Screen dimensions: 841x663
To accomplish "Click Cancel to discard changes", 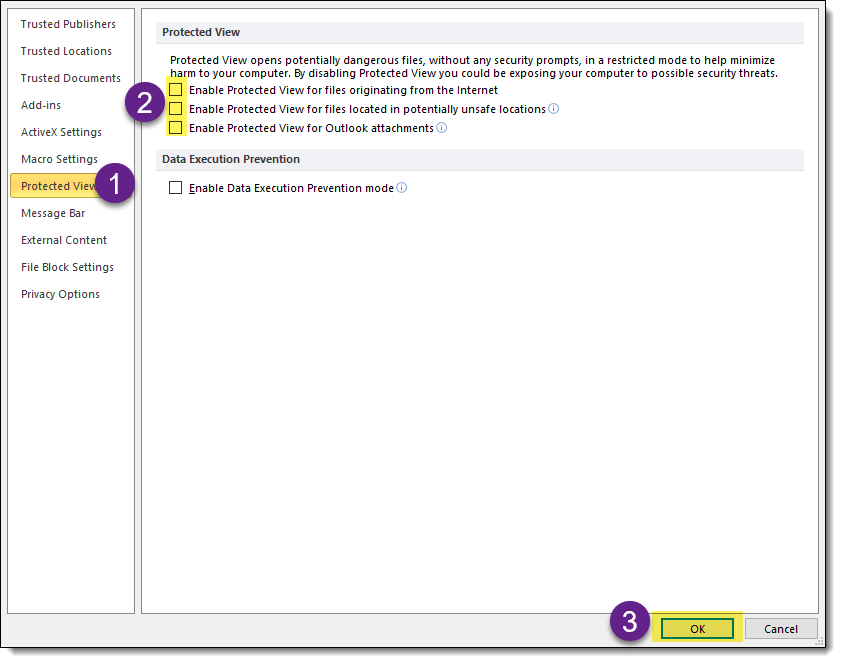I will click(x=780, y=629).
